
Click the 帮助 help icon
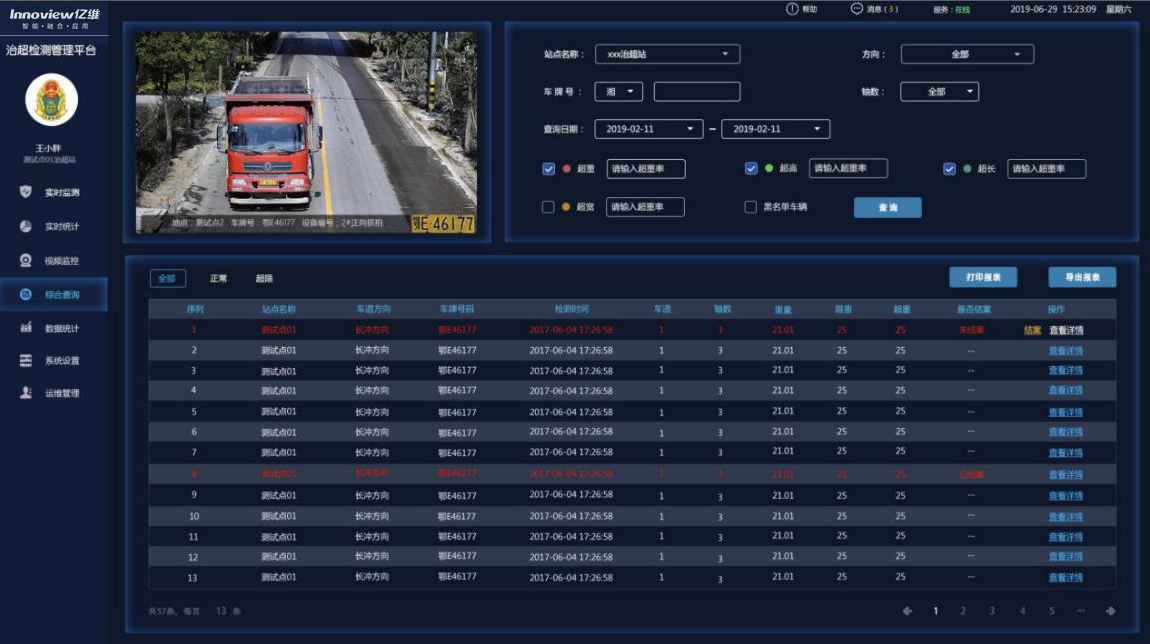(792, 9)
